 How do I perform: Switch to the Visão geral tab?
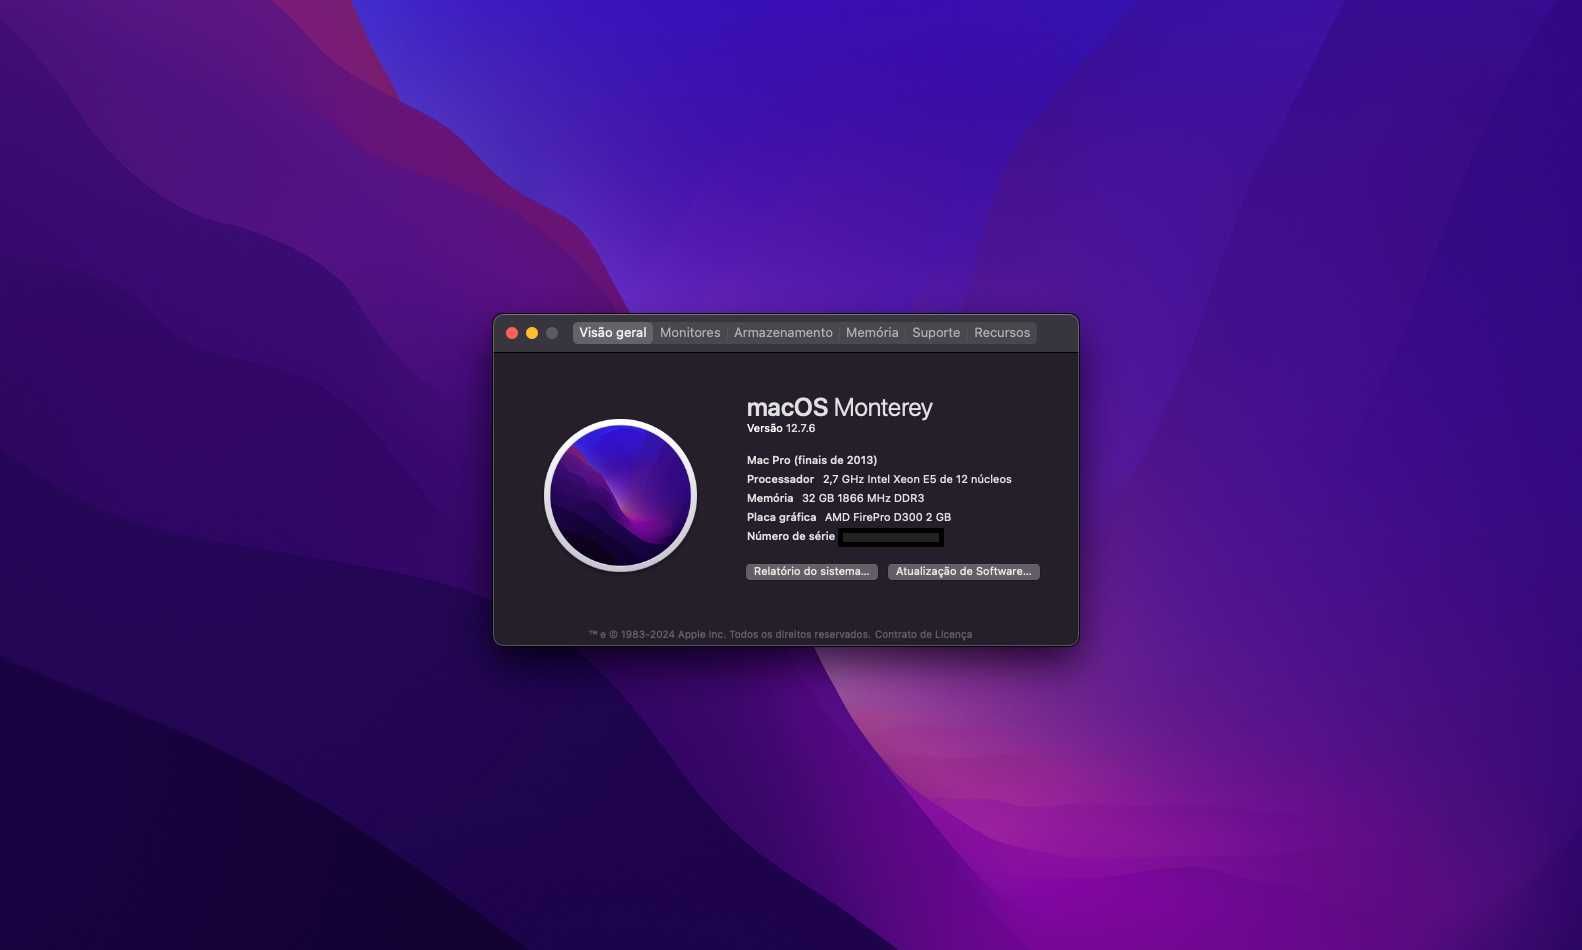click(613, 333)
